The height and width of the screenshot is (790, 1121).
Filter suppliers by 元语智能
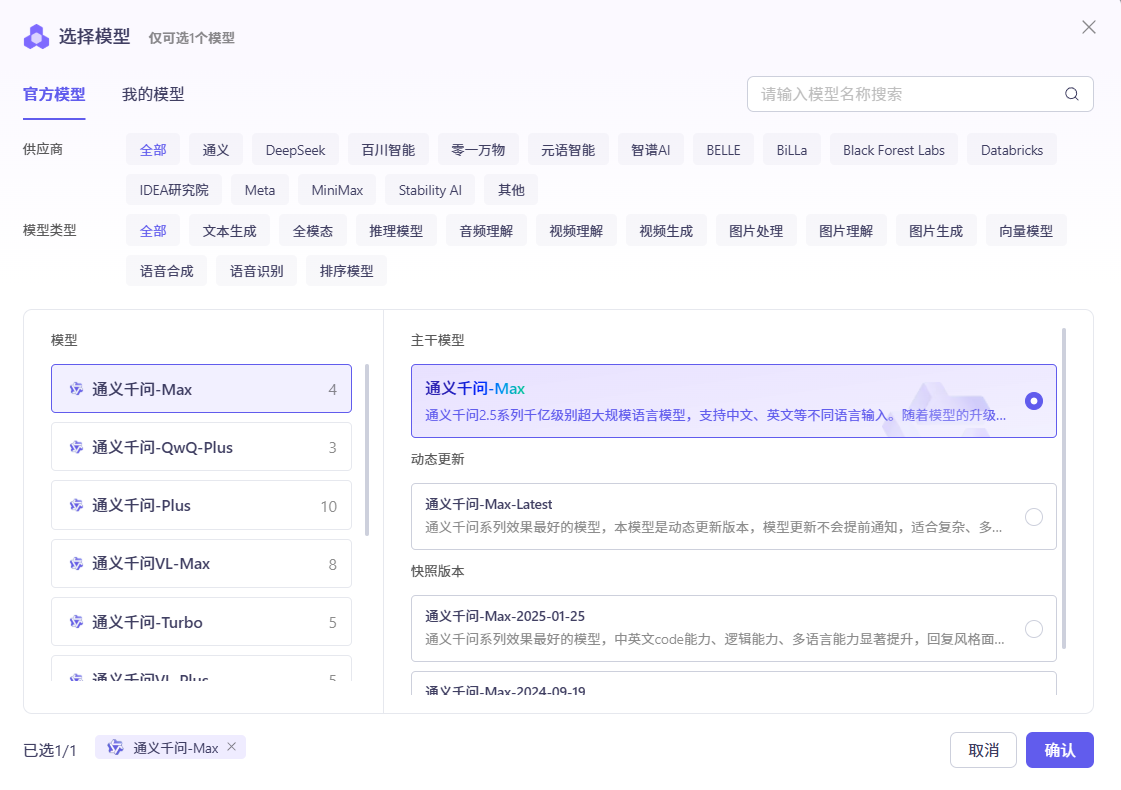coord(568,149)
